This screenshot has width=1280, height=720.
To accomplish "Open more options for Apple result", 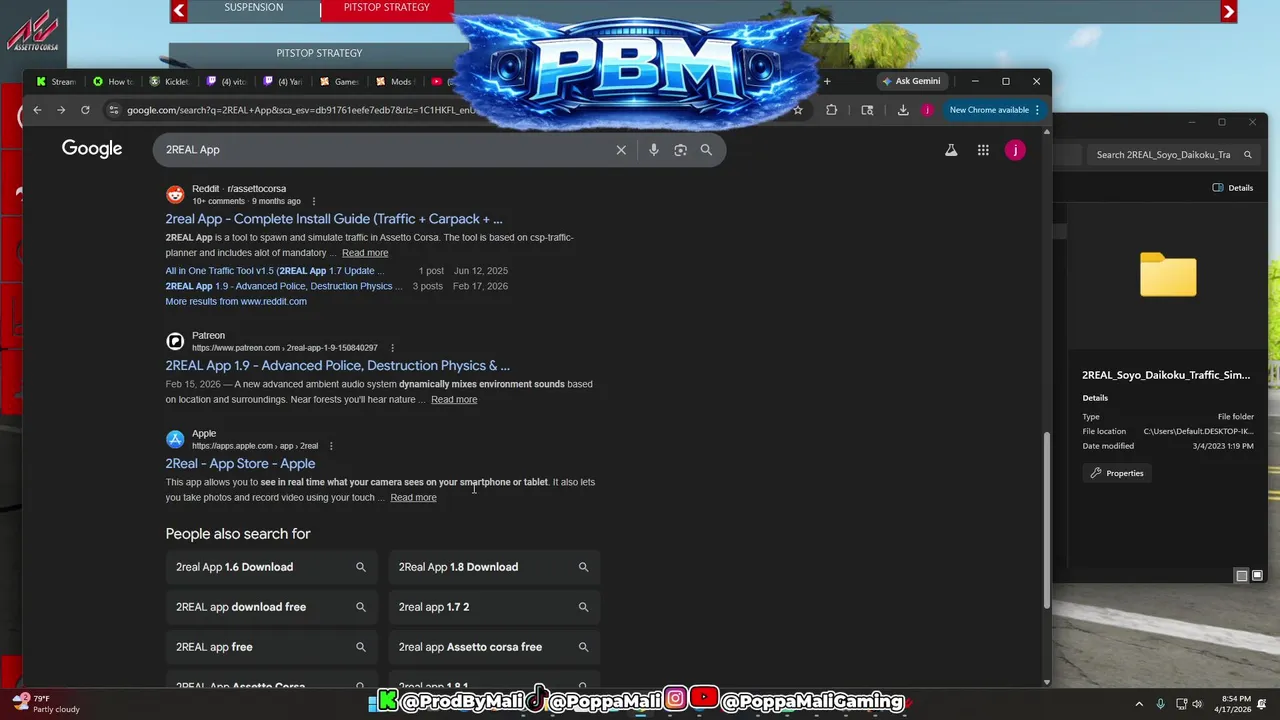I will 331,446.
